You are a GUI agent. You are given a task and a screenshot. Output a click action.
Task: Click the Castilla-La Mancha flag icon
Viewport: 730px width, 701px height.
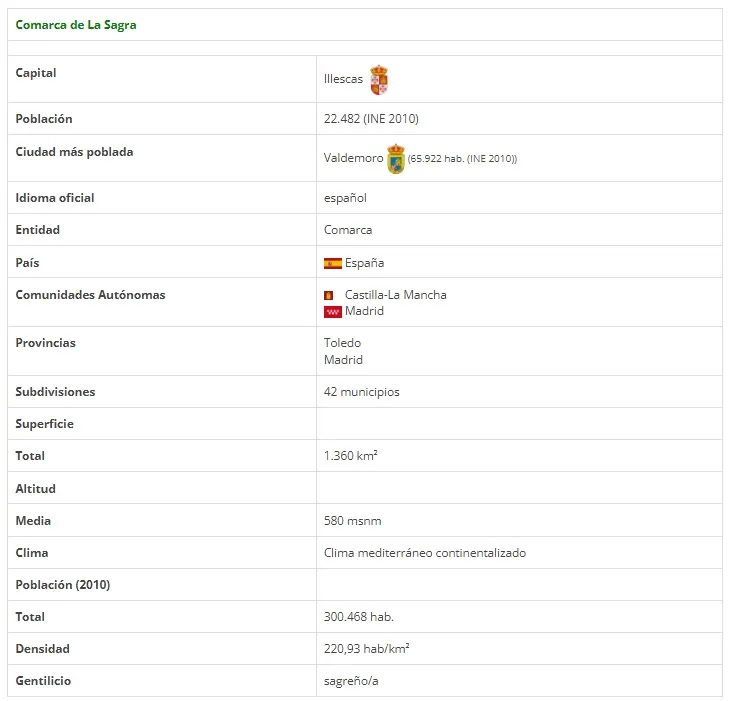point(329,295)
